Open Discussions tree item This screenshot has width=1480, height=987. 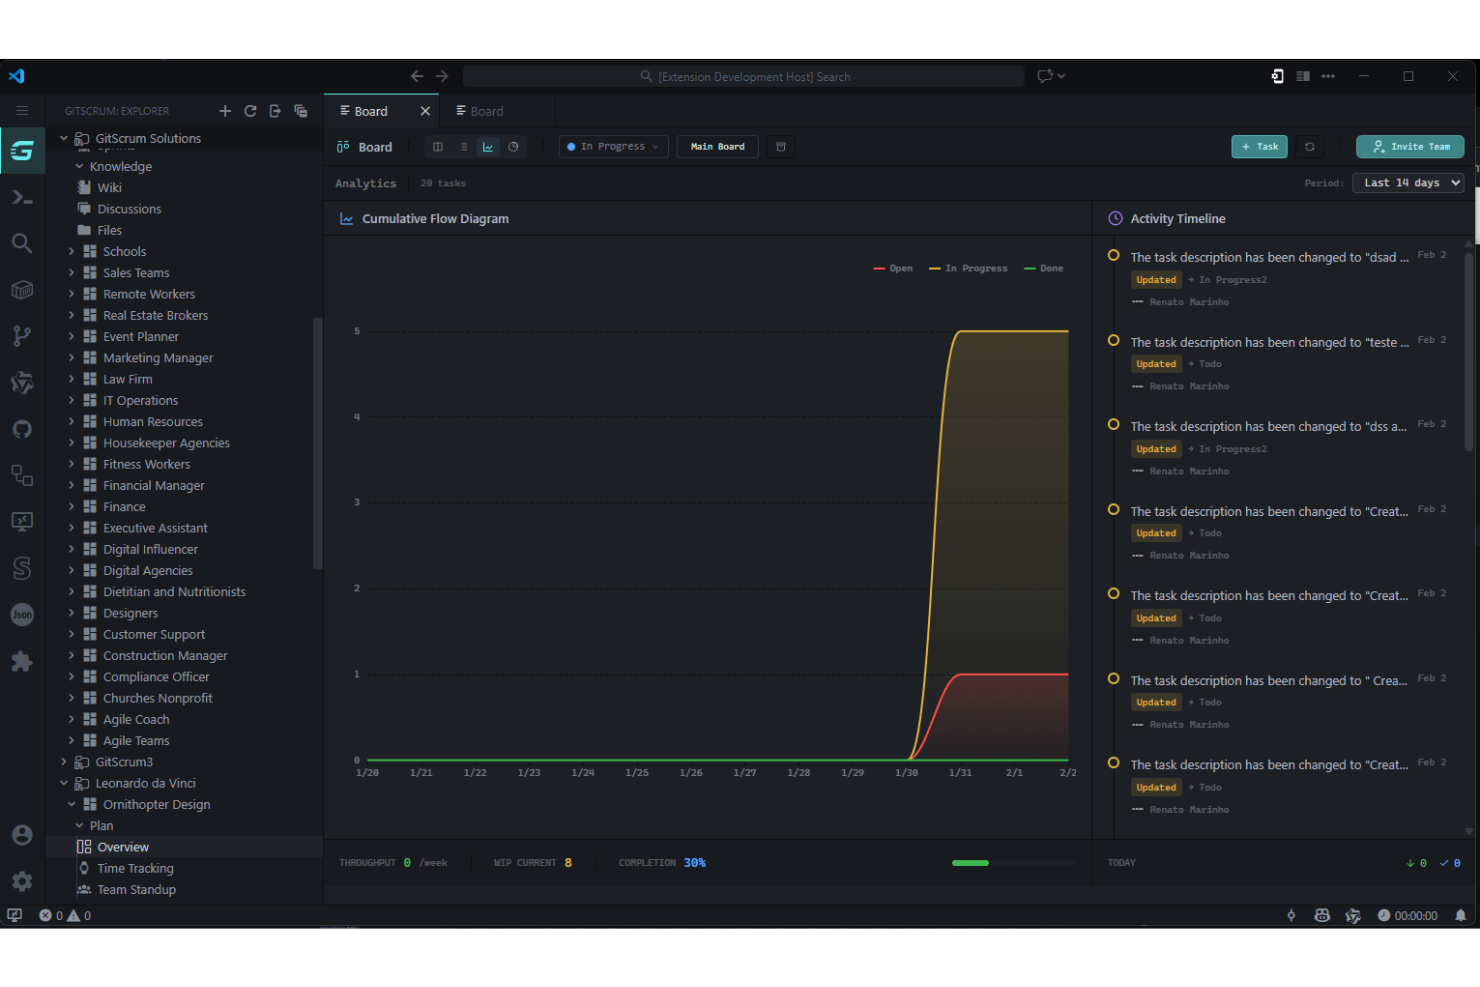(129, 209)
